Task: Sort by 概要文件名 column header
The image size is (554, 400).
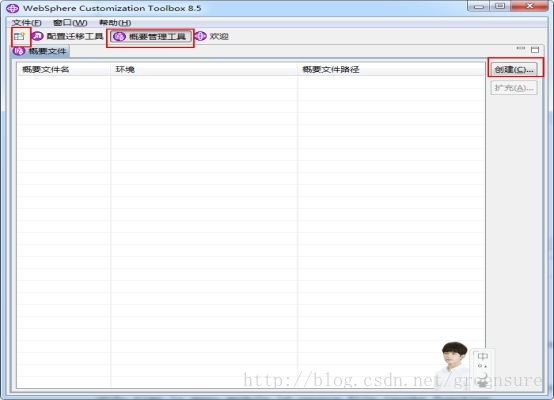Action: point(64,69)
